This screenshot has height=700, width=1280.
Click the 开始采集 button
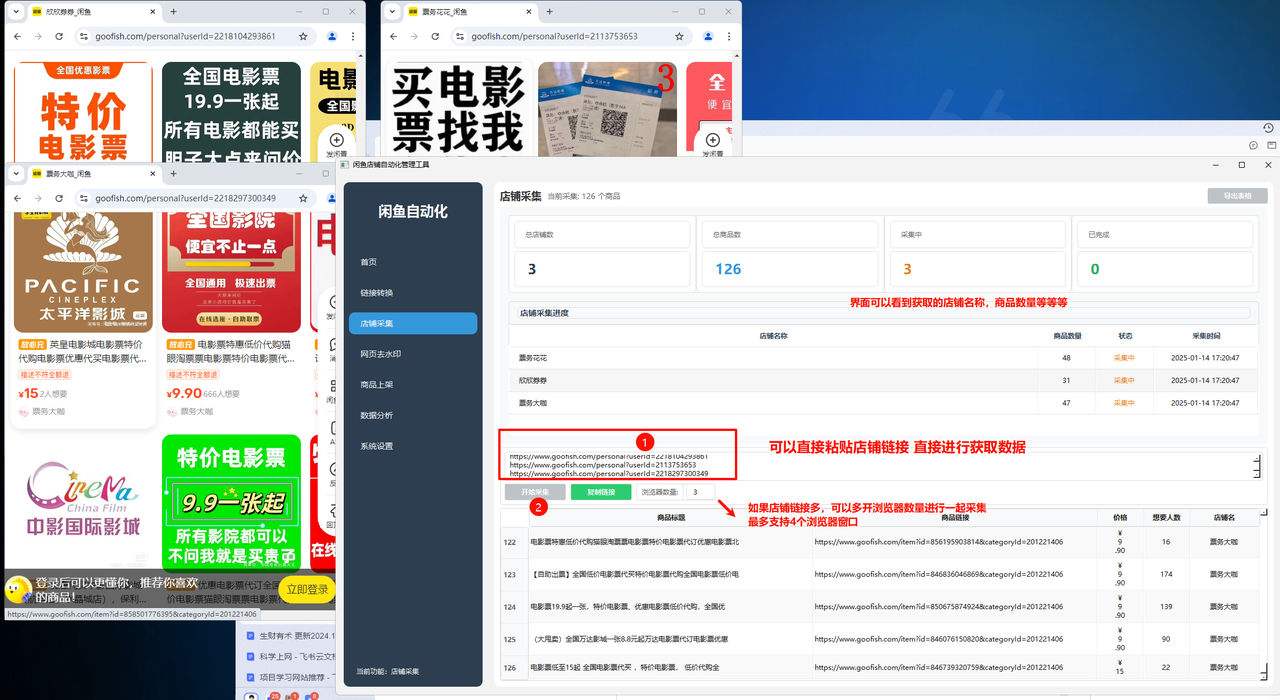point(535,492)
